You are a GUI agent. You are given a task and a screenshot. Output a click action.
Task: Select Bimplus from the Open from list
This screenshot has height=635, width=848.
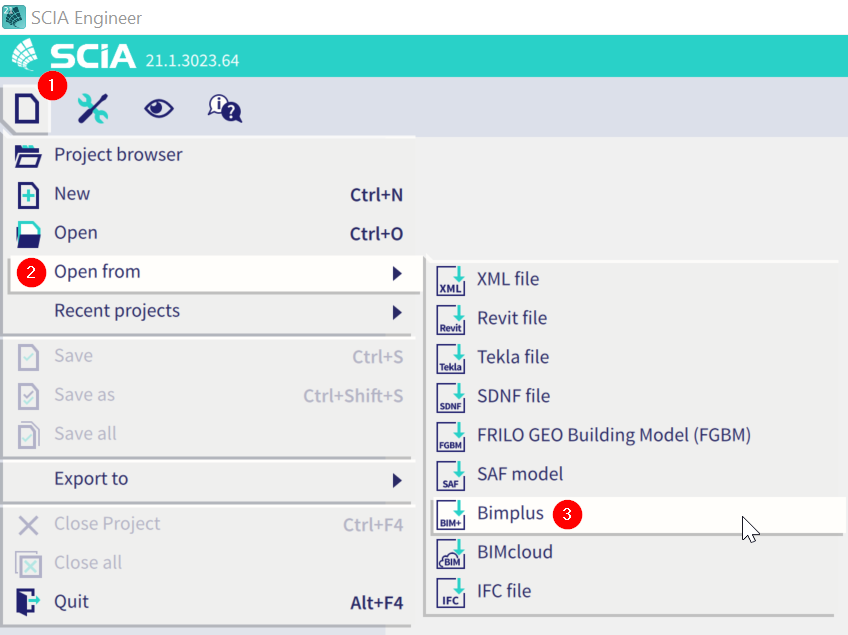click(x=510, y=514)
